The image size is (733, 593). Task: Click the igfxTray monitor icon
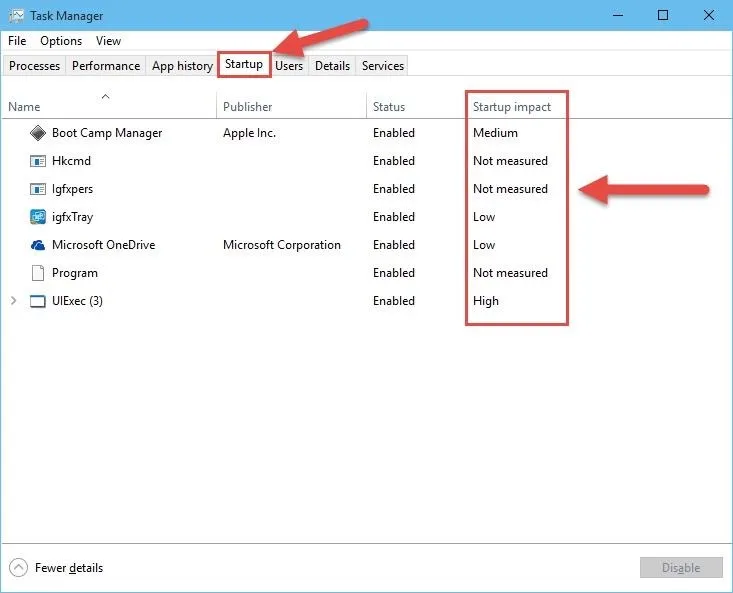(38, 217)
